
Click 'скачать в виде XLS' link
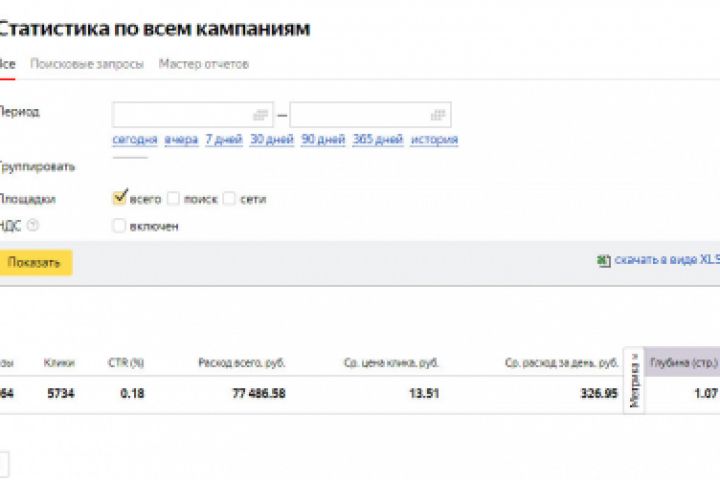666,261
